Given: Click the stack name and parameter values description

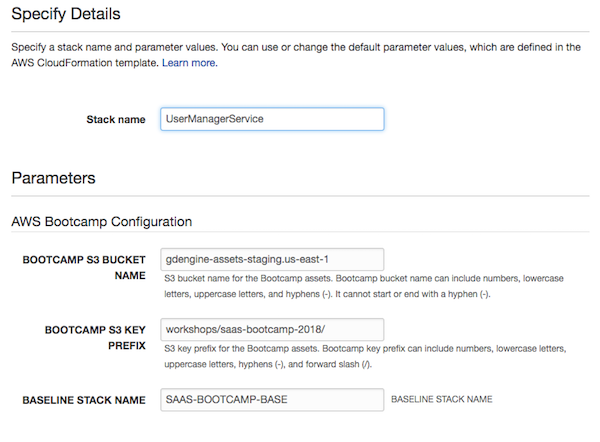Looking at the screenshot, I should coord(296,55).
